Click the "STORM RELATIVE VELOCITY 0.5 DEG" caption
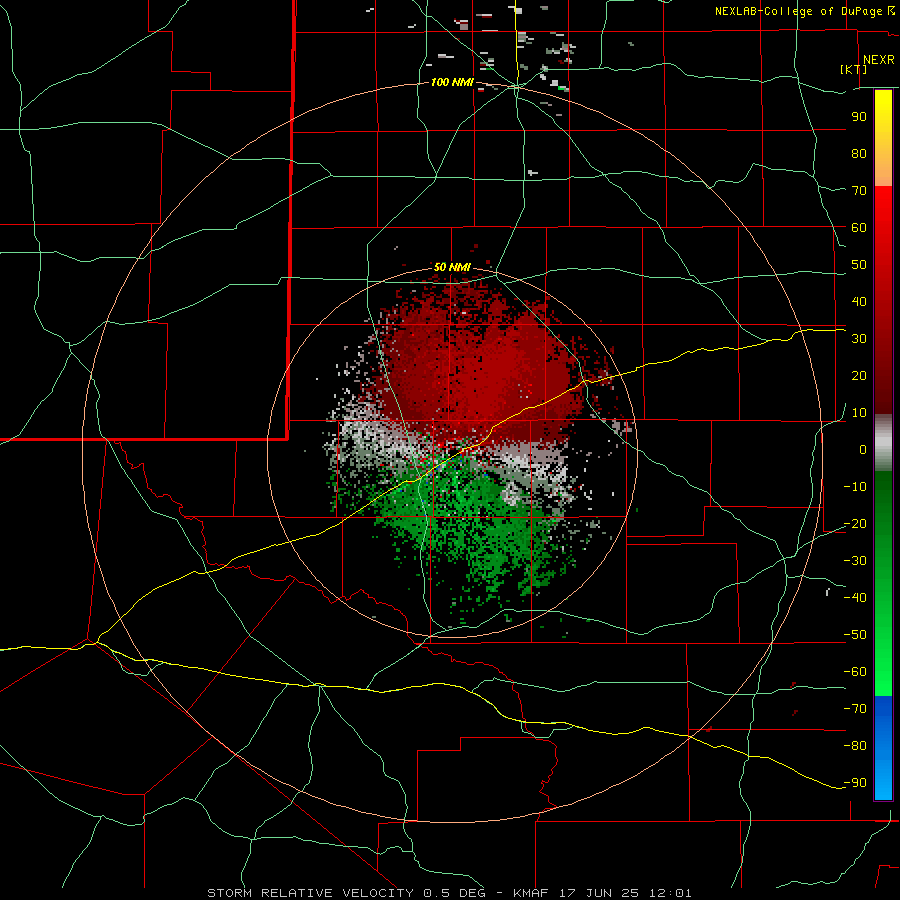Viewport: 900px width, 900px height. click(346, 893)
